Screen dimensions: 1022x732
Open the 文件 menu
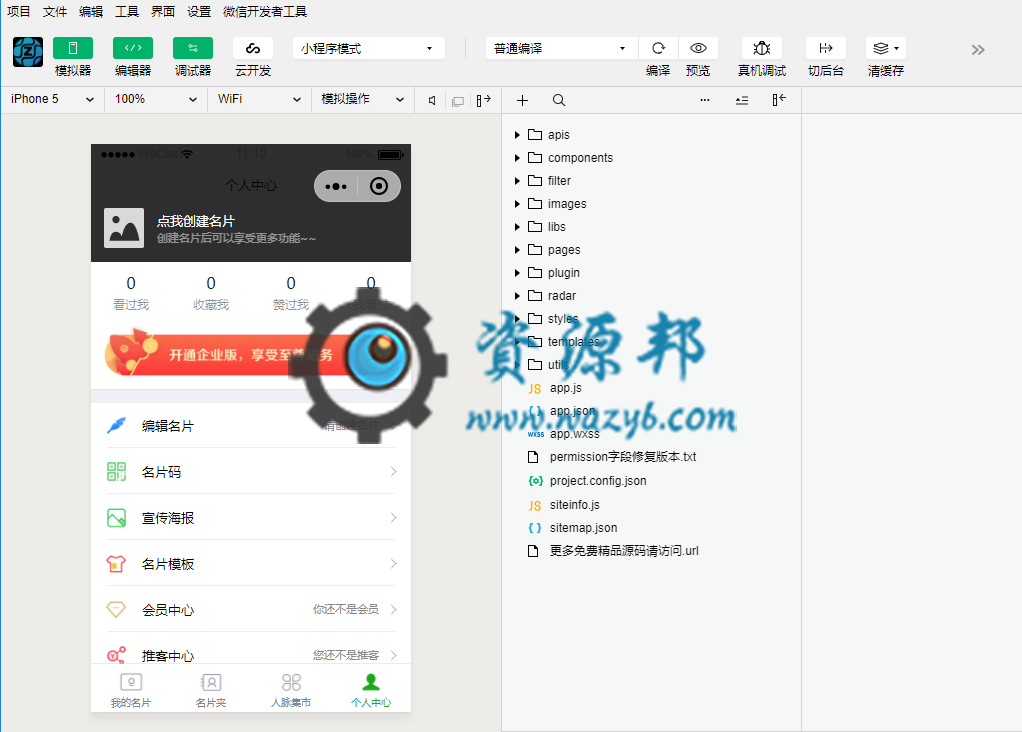pos(55,11)
